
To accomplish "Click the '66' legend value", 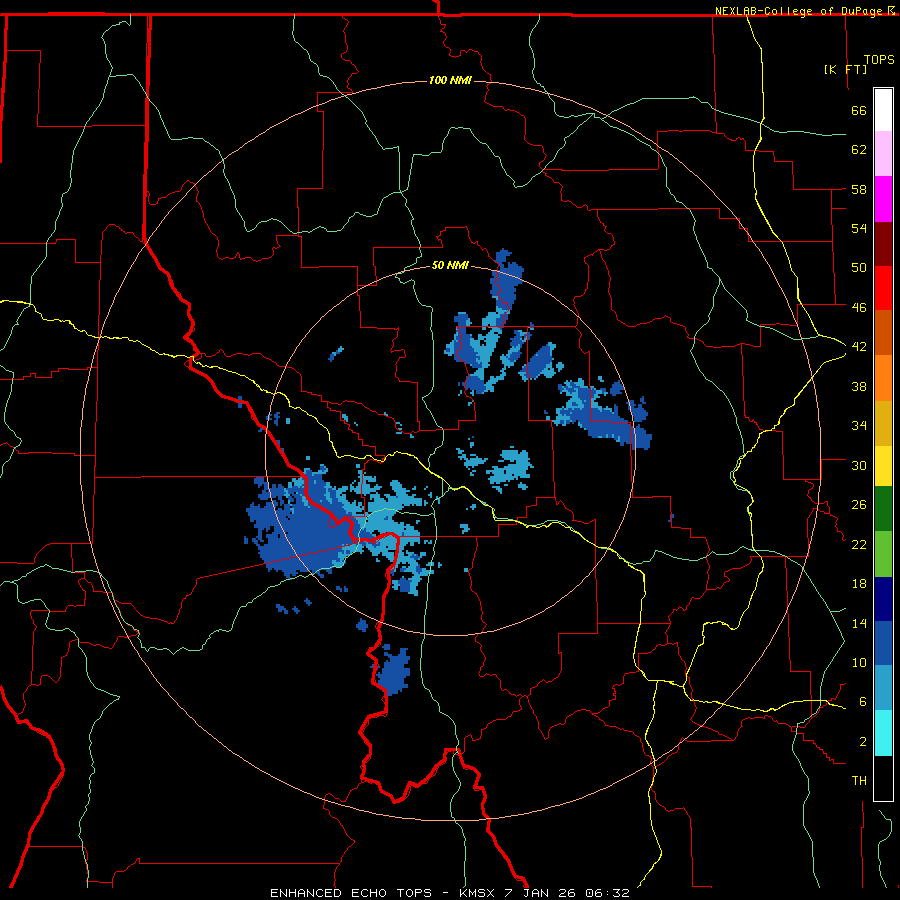I will [x=859, y=111].
